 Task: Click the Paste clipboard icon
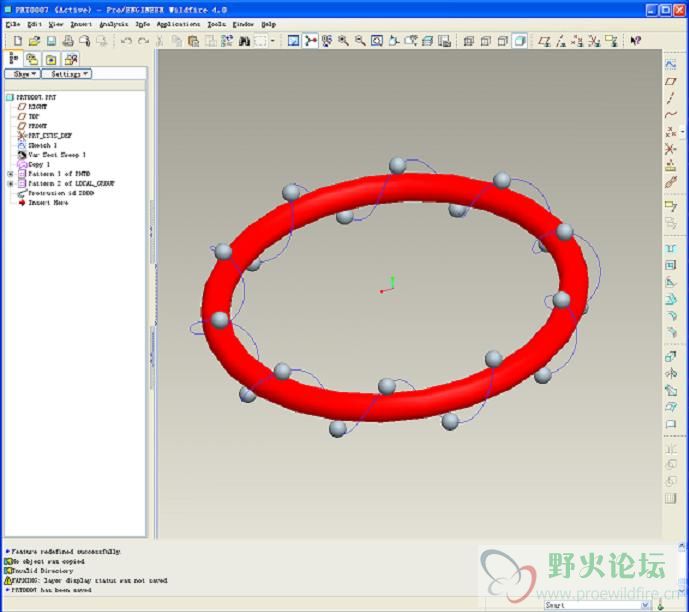pyautogui.click(x=193, y=41)
